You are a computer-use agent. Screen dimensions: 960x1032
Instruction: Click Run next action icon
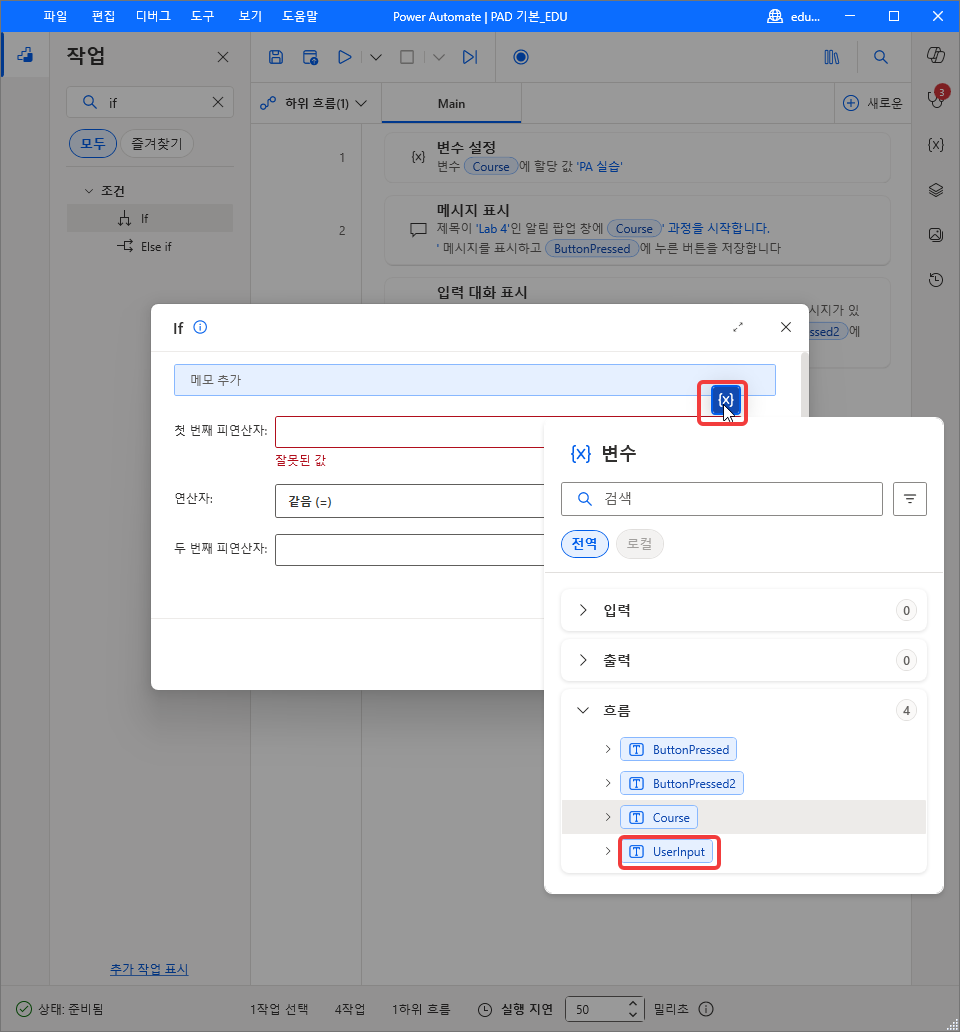click(x=470, y=57)
